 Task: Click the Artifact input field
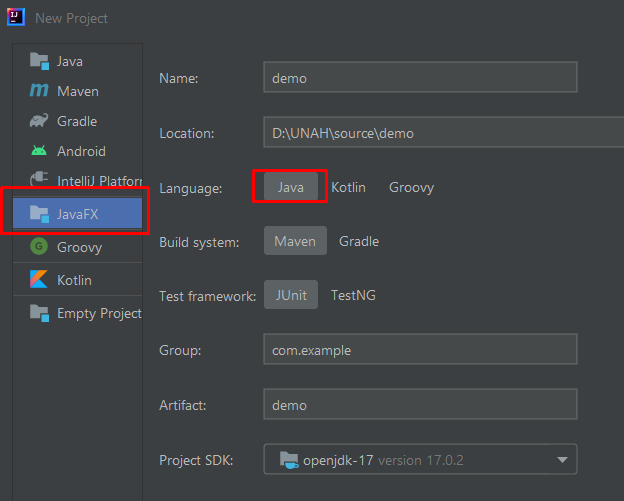coord(420,404)
